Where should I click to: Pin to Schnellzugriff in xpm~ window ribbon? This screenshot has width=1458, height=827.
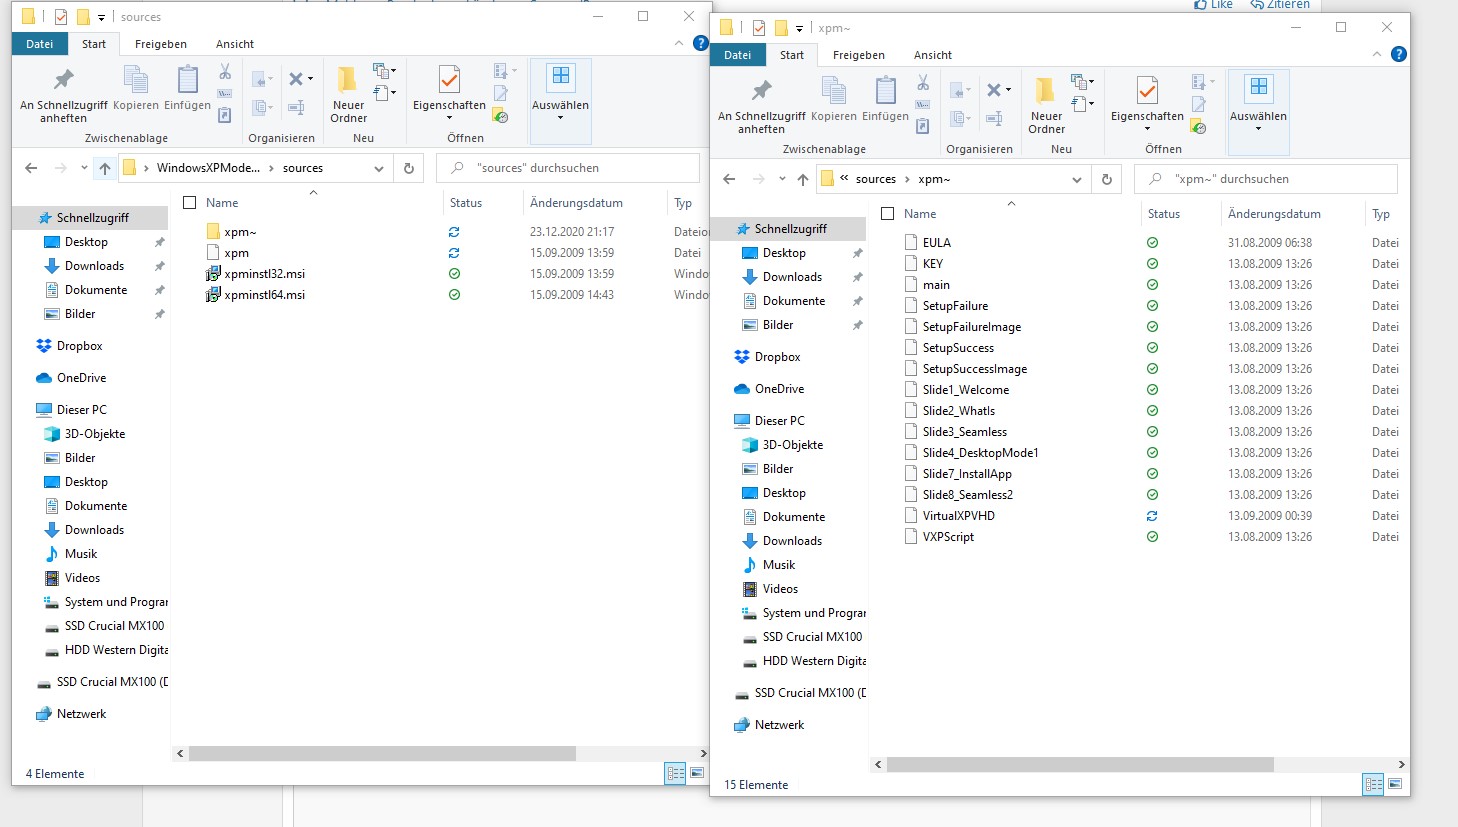pyautogui.click(x=761, y=106)
